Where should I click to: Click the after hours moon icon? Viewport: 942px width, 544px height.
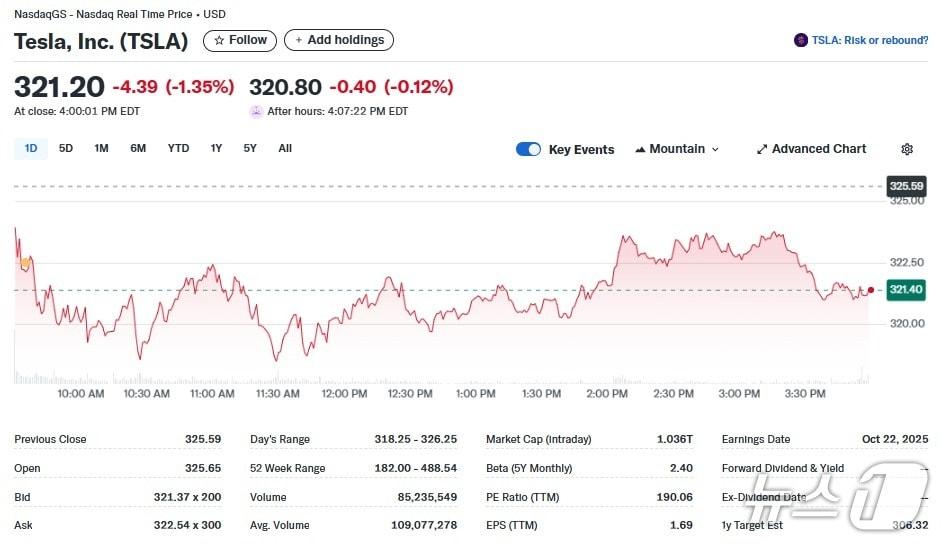[x=256, y=112]
